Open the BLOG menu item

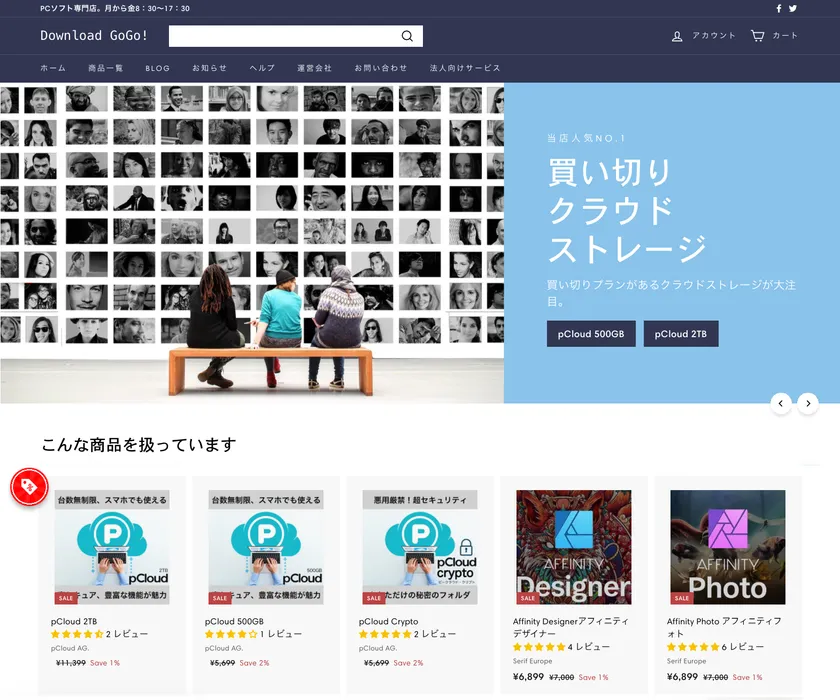click(x=158, y=69)
